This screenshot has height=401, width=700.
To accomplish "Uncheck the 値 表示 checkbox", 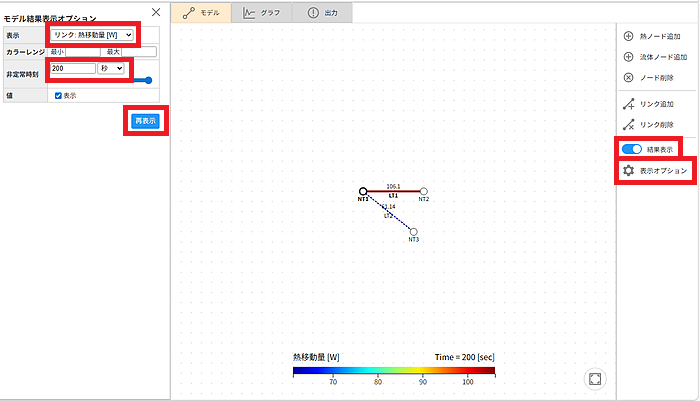I will pyautogui.click(x=58, y=96).
